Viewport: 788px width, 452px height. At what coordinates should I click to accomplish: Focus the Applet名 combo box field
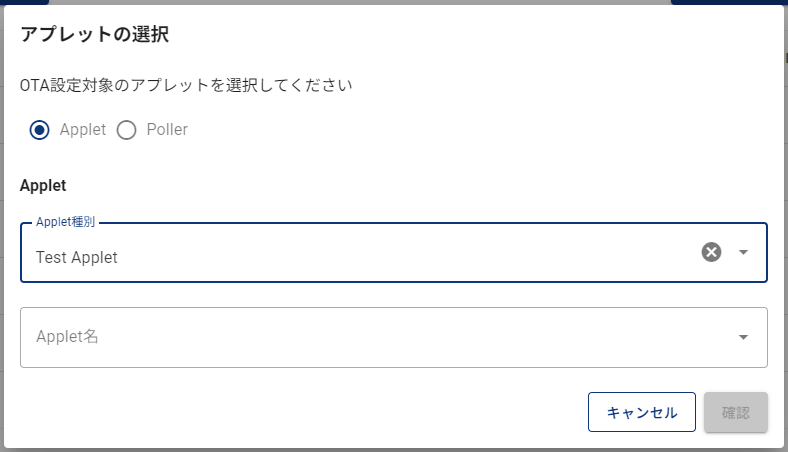click(393, 337)
